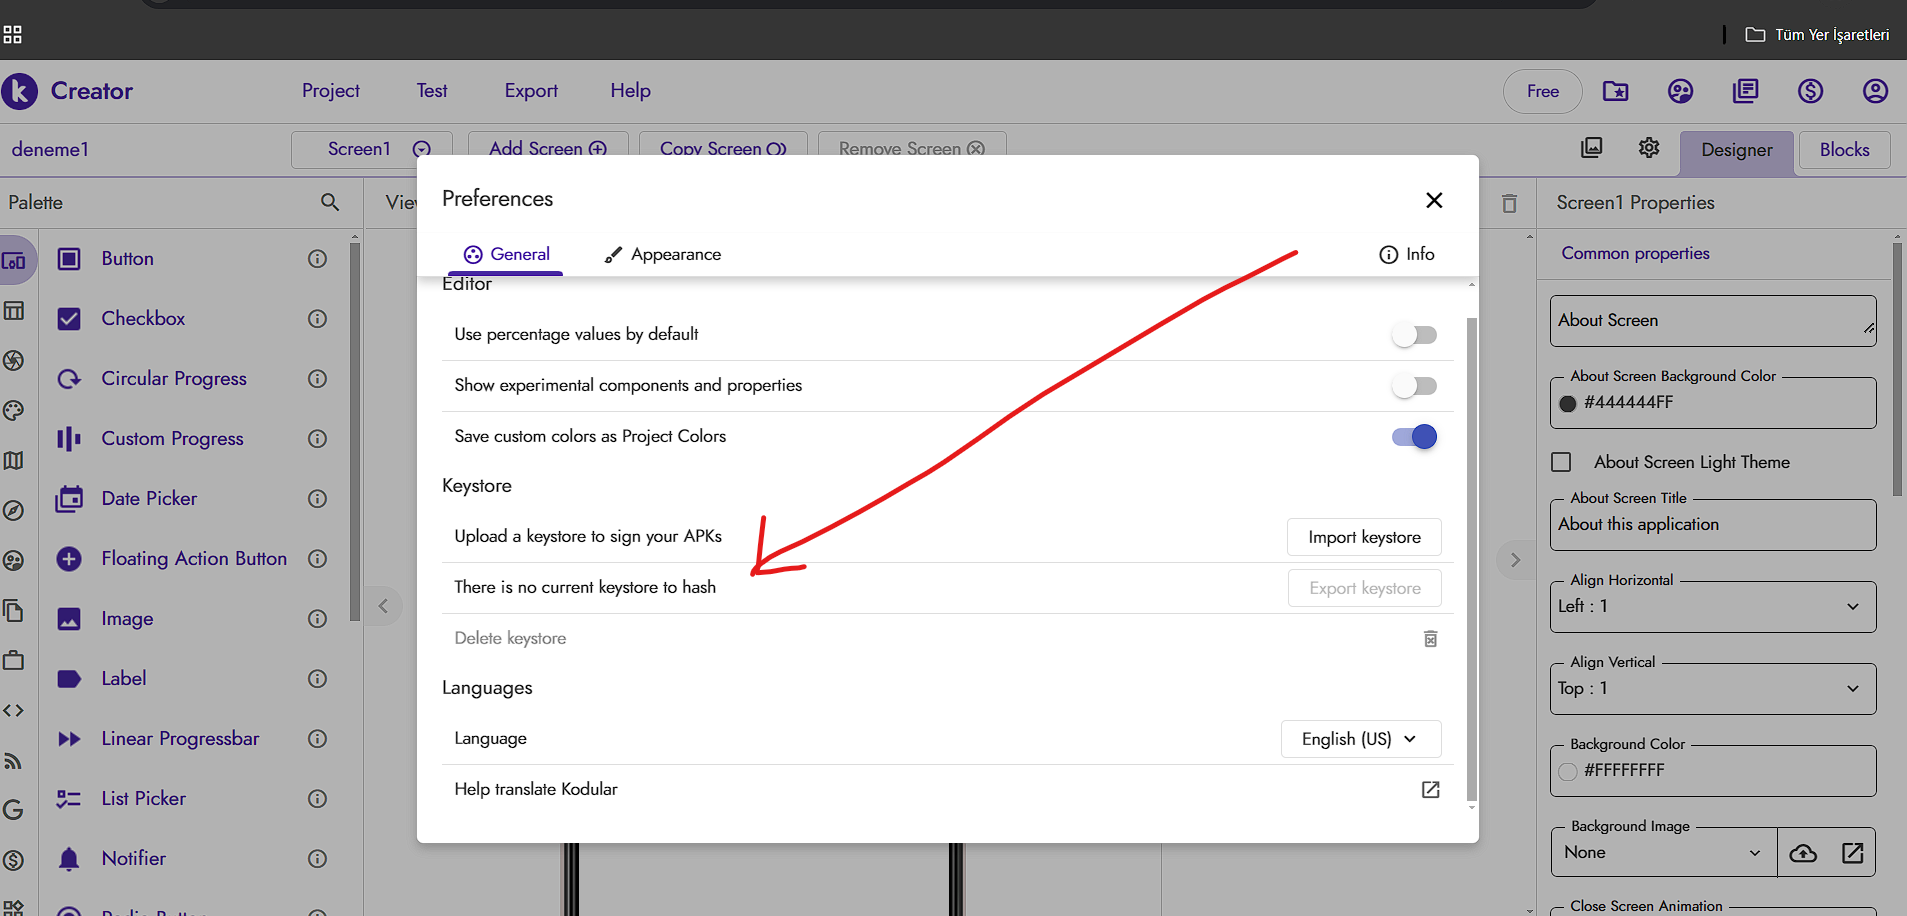Image resolution: width=1907 pixels, height=916 pixels.
Task: Toggle Show experimental components and properties
Action: pos(1414,386)
